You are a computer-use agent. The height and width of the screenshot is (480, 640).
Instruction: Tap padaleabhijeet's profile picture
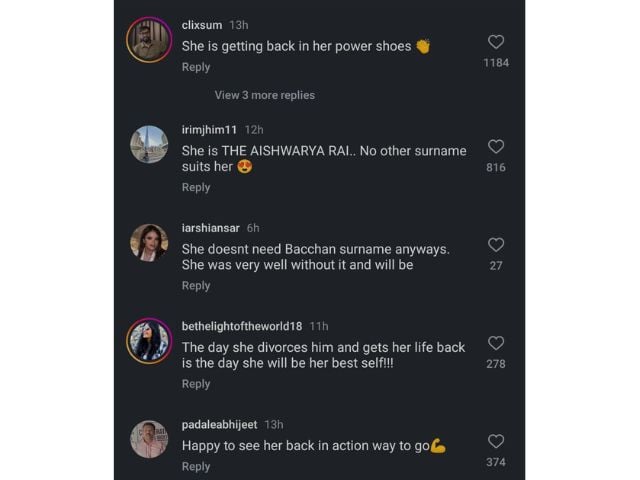149,439
